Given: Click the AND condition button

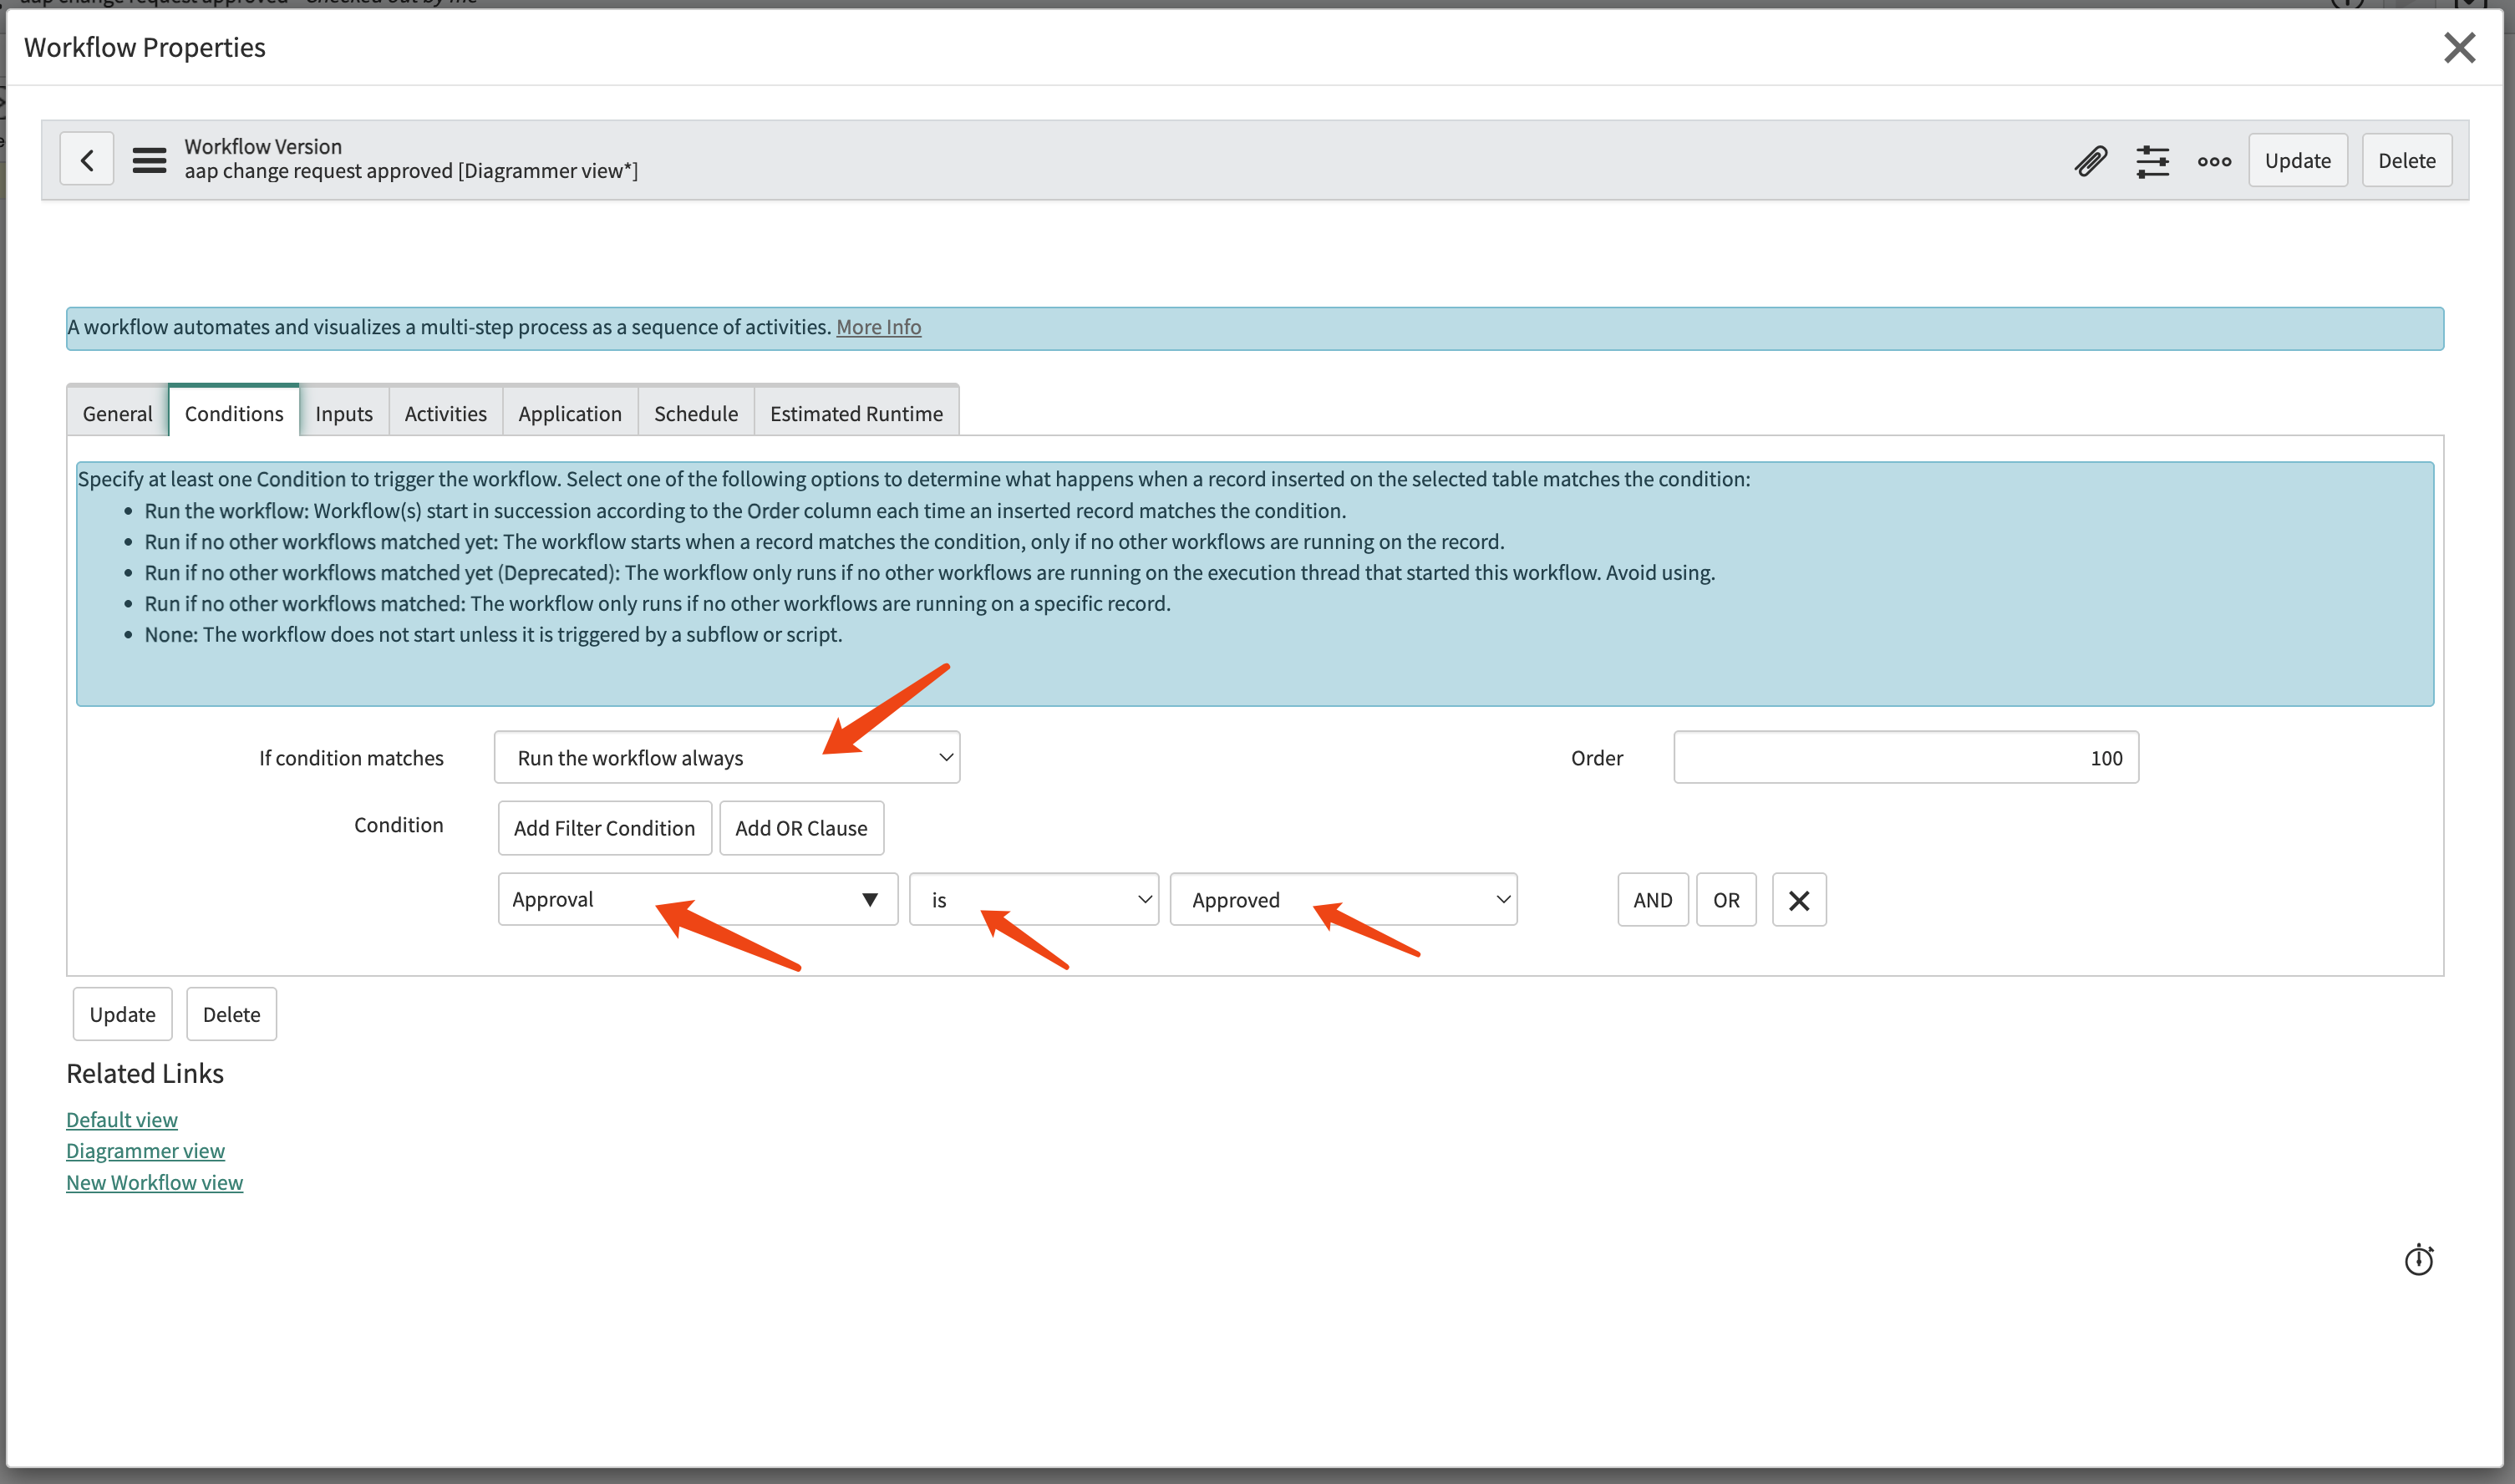Looking at the screenshot, I should point(1652,900).
